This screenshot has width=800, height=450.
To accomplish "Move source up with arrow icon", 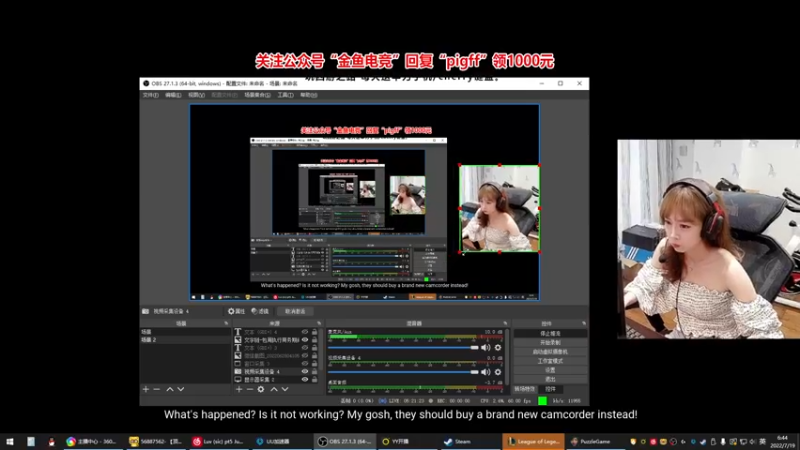I will [x=274, y=389].
